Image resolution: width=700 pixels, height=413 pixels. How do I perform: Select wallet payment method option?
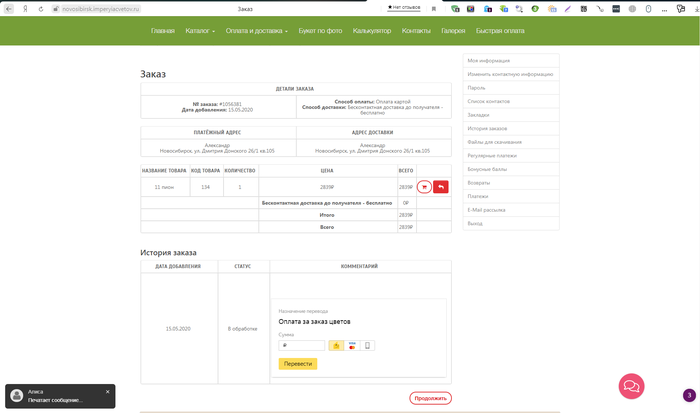tap(336, 345)
